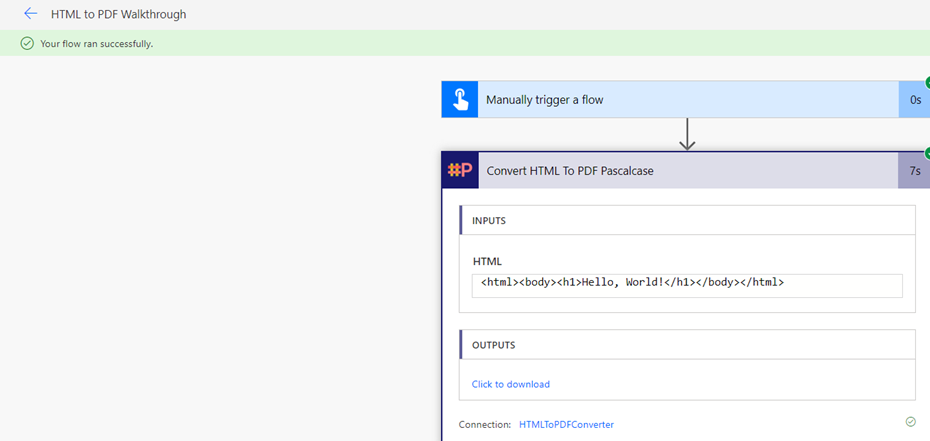Click the connection status check icon
930x441 pixels.
910,422
